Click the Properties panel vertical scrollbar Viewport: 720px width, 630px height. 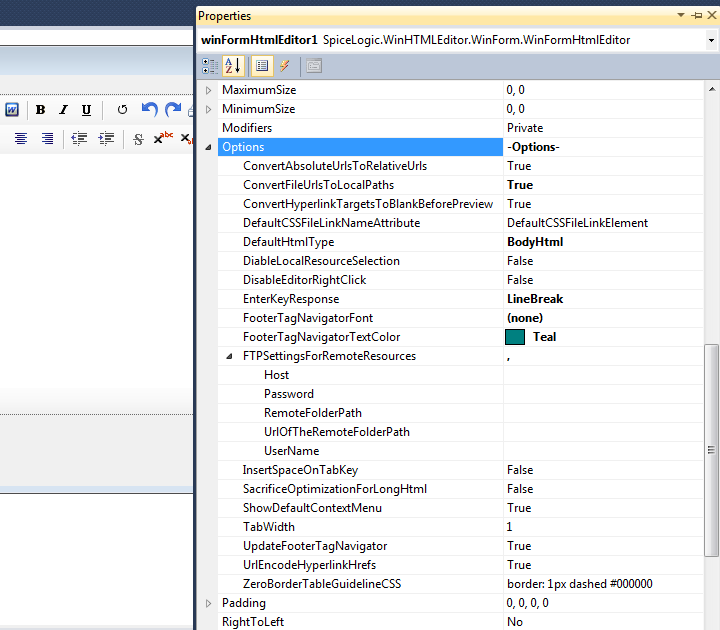coord(711,450)
